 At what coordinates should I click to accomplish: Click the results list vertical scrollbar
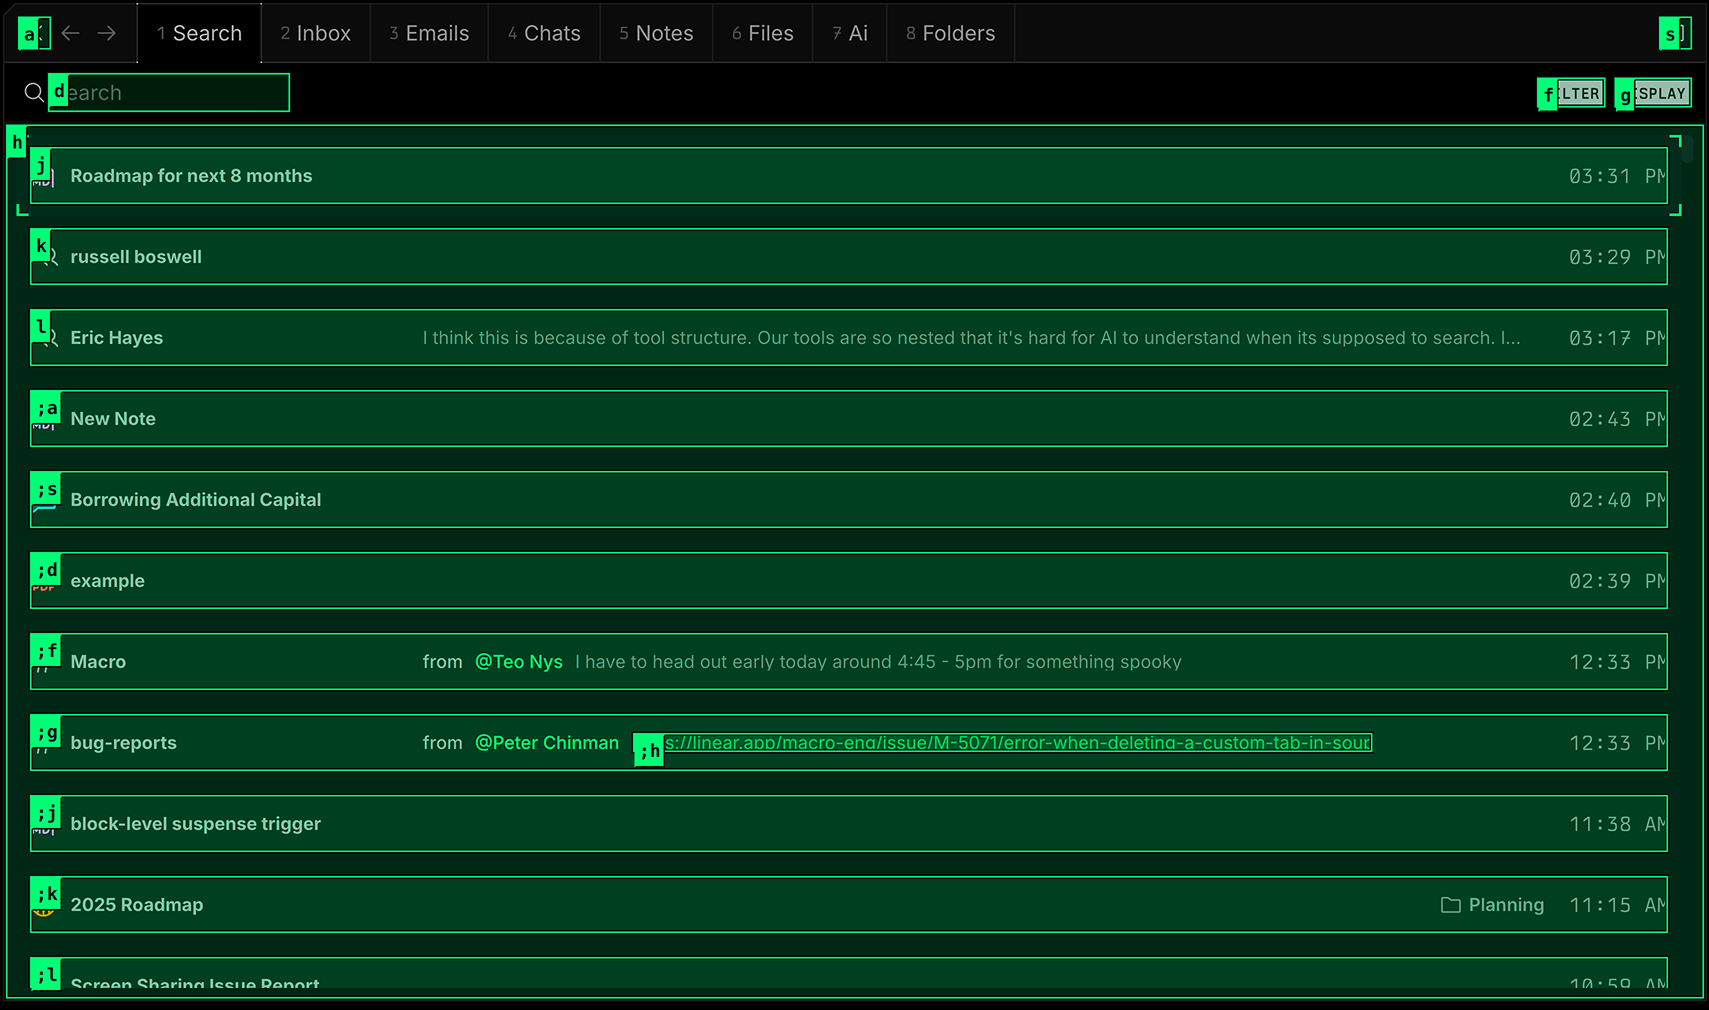point(1687,150)
